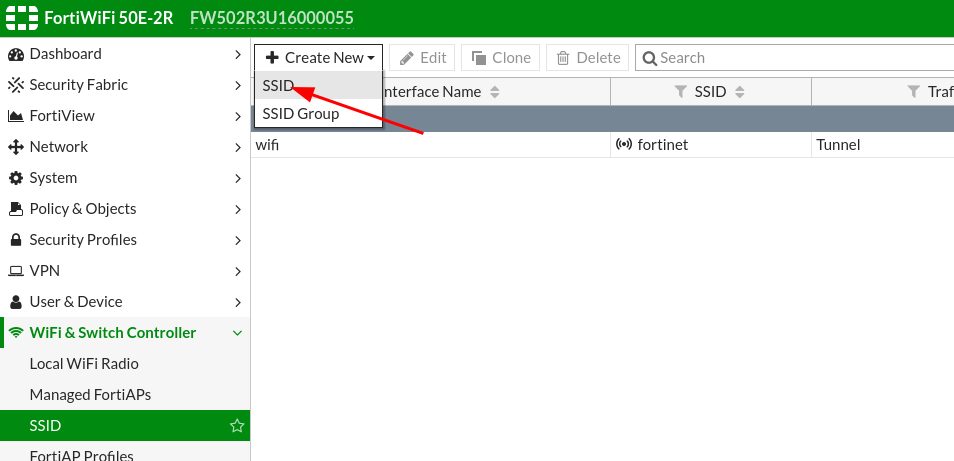This screenshot has height=461, width=954.
Task: Open Managed FortiAPs page
Action: 90,395
